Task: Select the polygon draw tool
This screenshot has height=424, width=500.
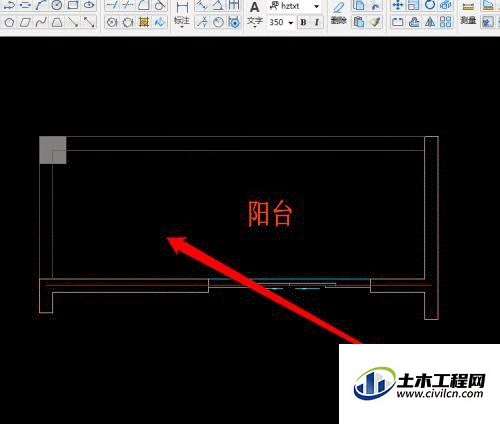Action: pos(9,22)
